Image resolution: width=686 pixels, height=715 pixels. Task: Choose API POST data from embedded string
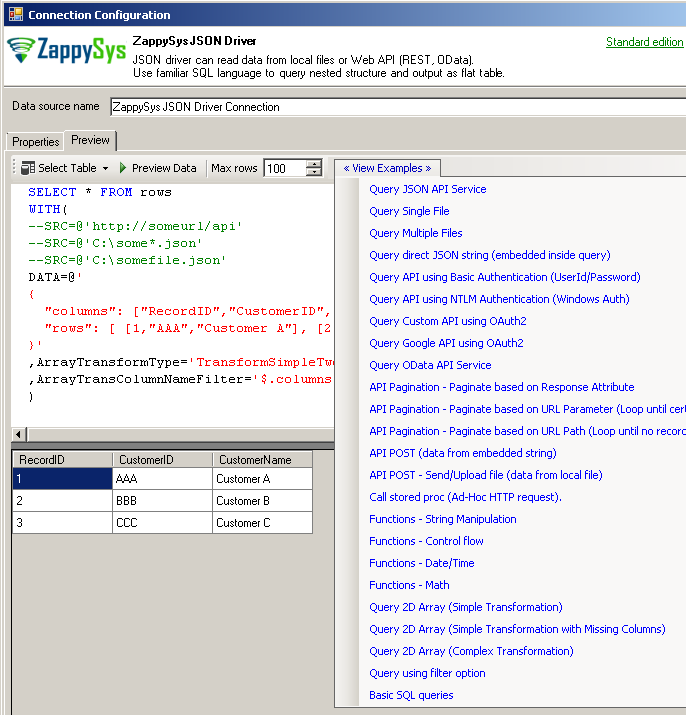[x=463, y=453]
